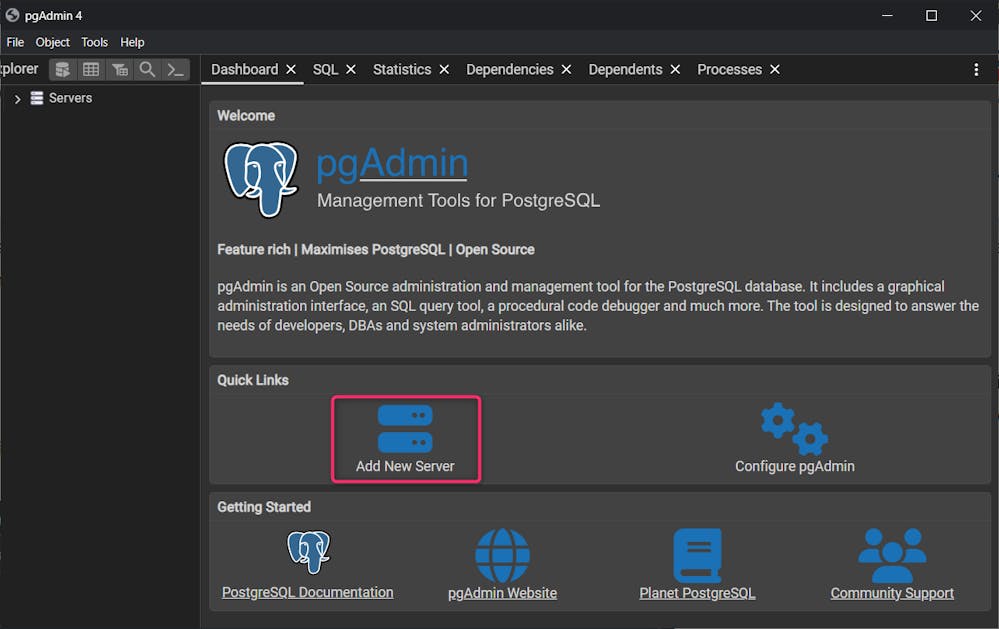Click the Explorer panel title
This screenshot has height=629, width=999.
pos(19,69)
